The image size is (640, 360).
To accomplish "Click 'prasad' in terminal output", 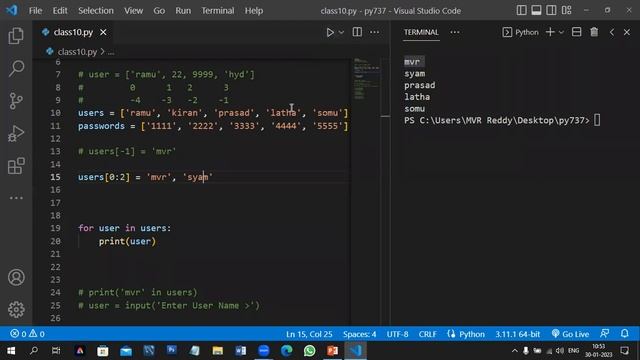I will [420, 85].
